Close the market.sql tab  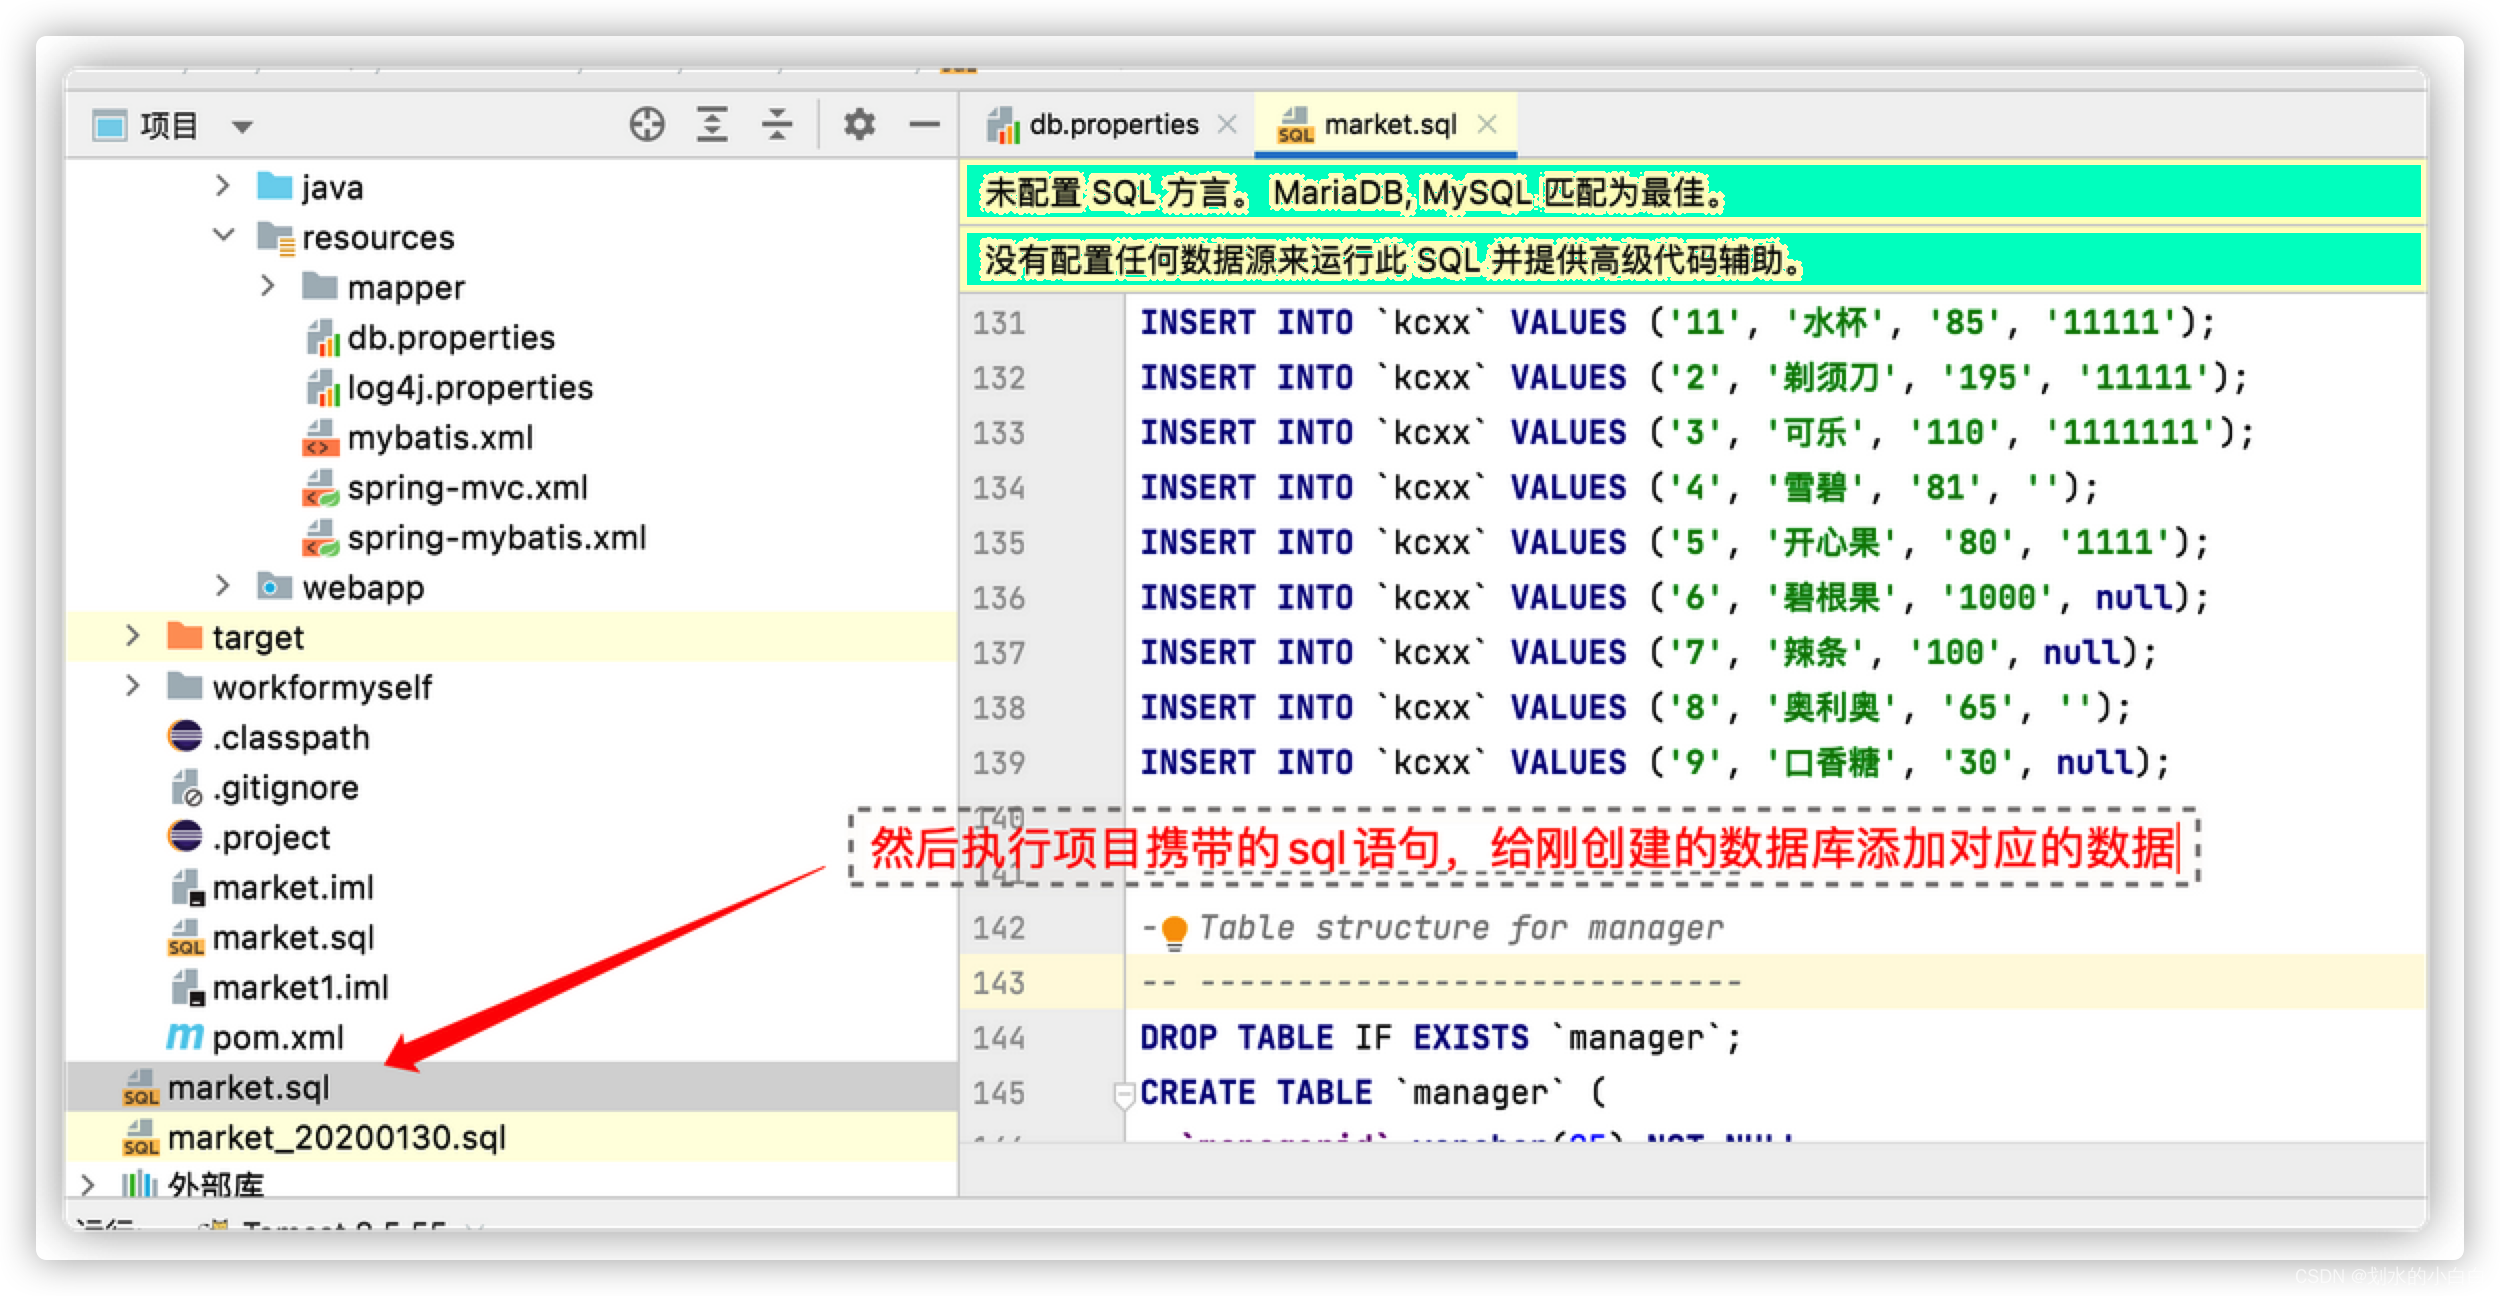1487,124
